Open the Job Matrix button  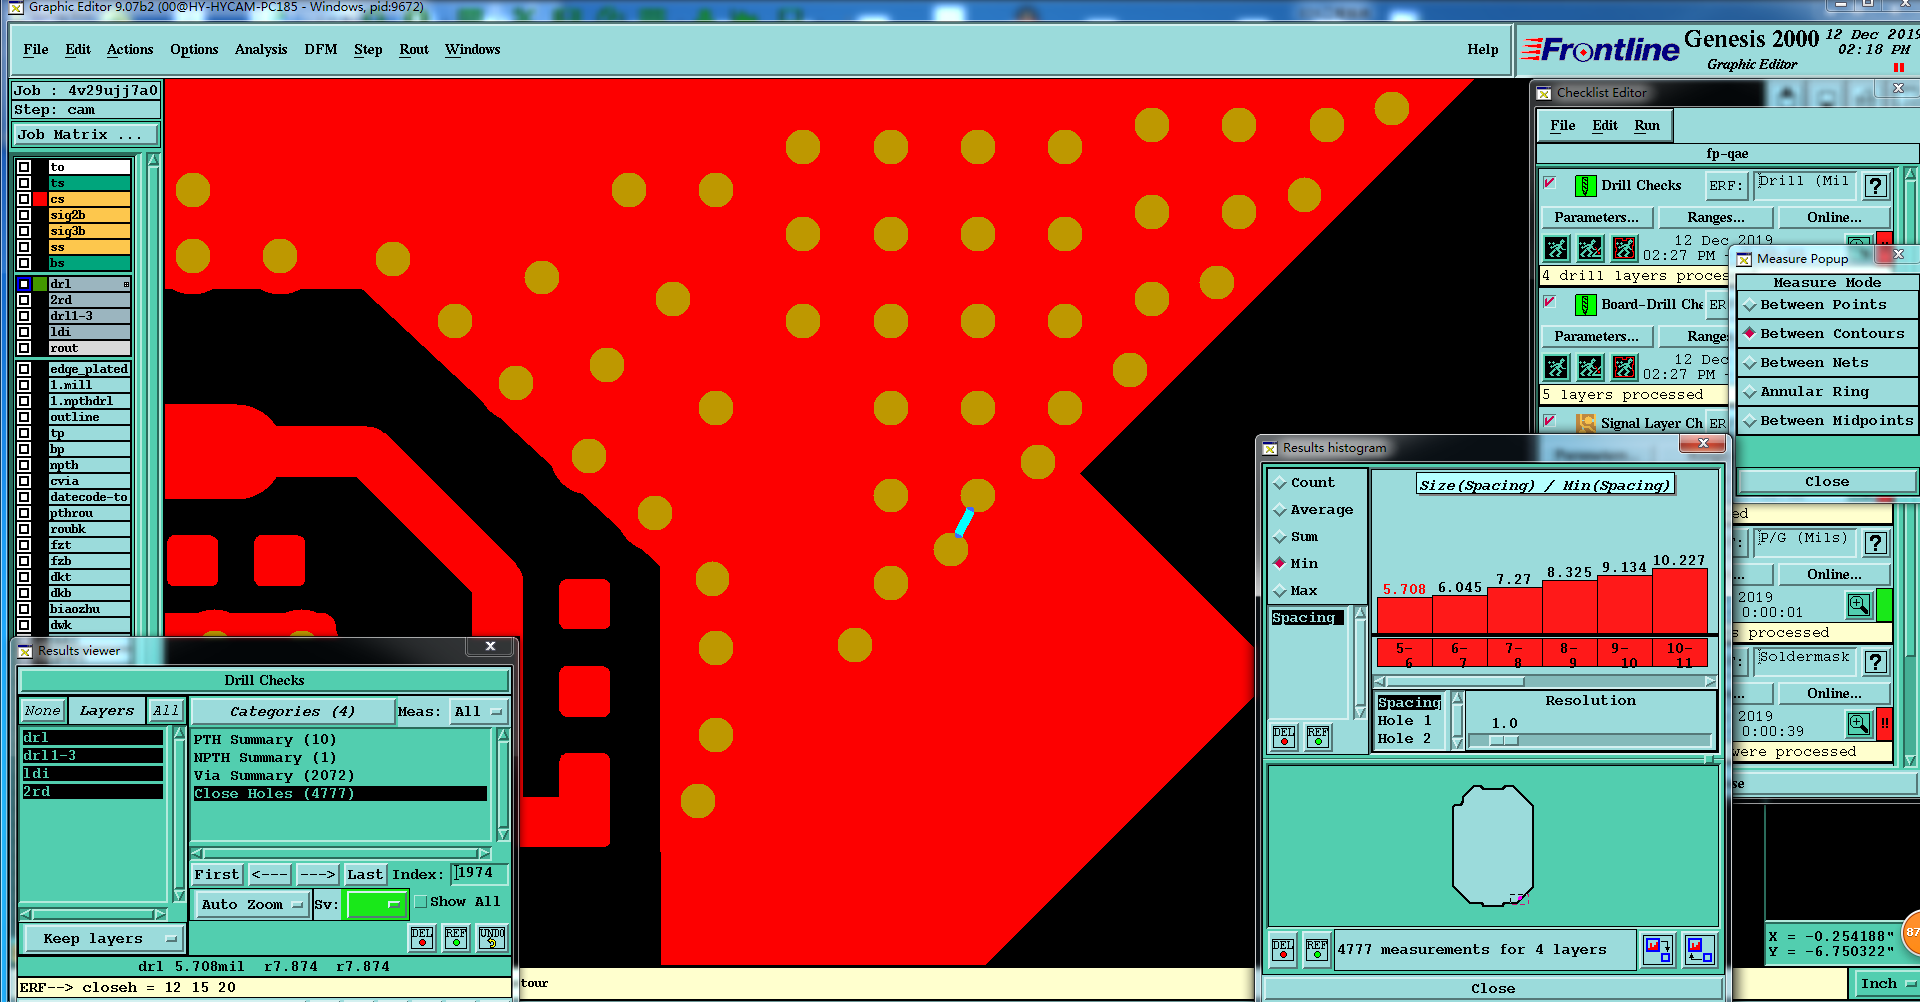click(x=86, y=135)
